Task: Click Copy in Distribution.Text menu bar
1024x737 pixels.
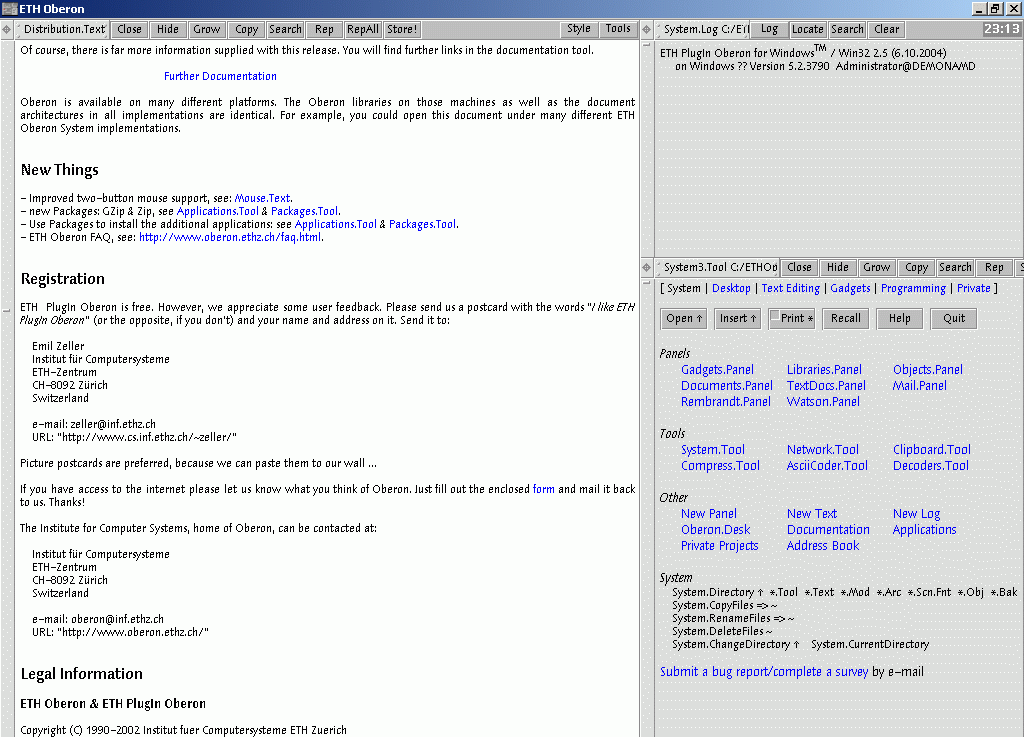Action: (x=247, y=29)
